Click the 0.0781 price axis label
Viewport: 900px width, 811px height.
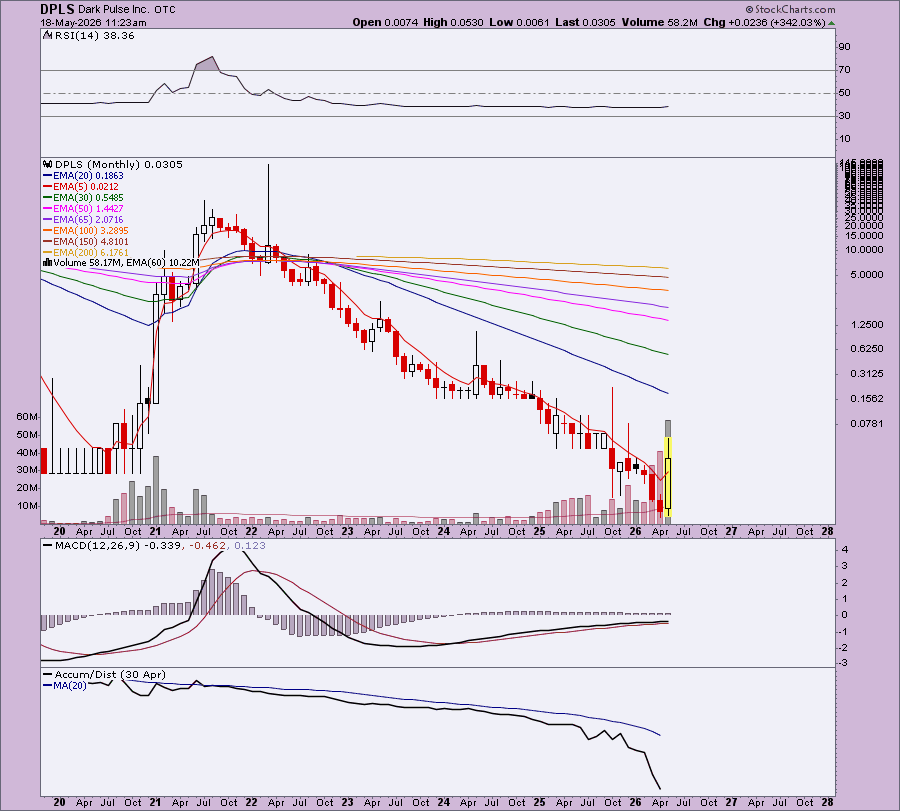coord(866,424)
